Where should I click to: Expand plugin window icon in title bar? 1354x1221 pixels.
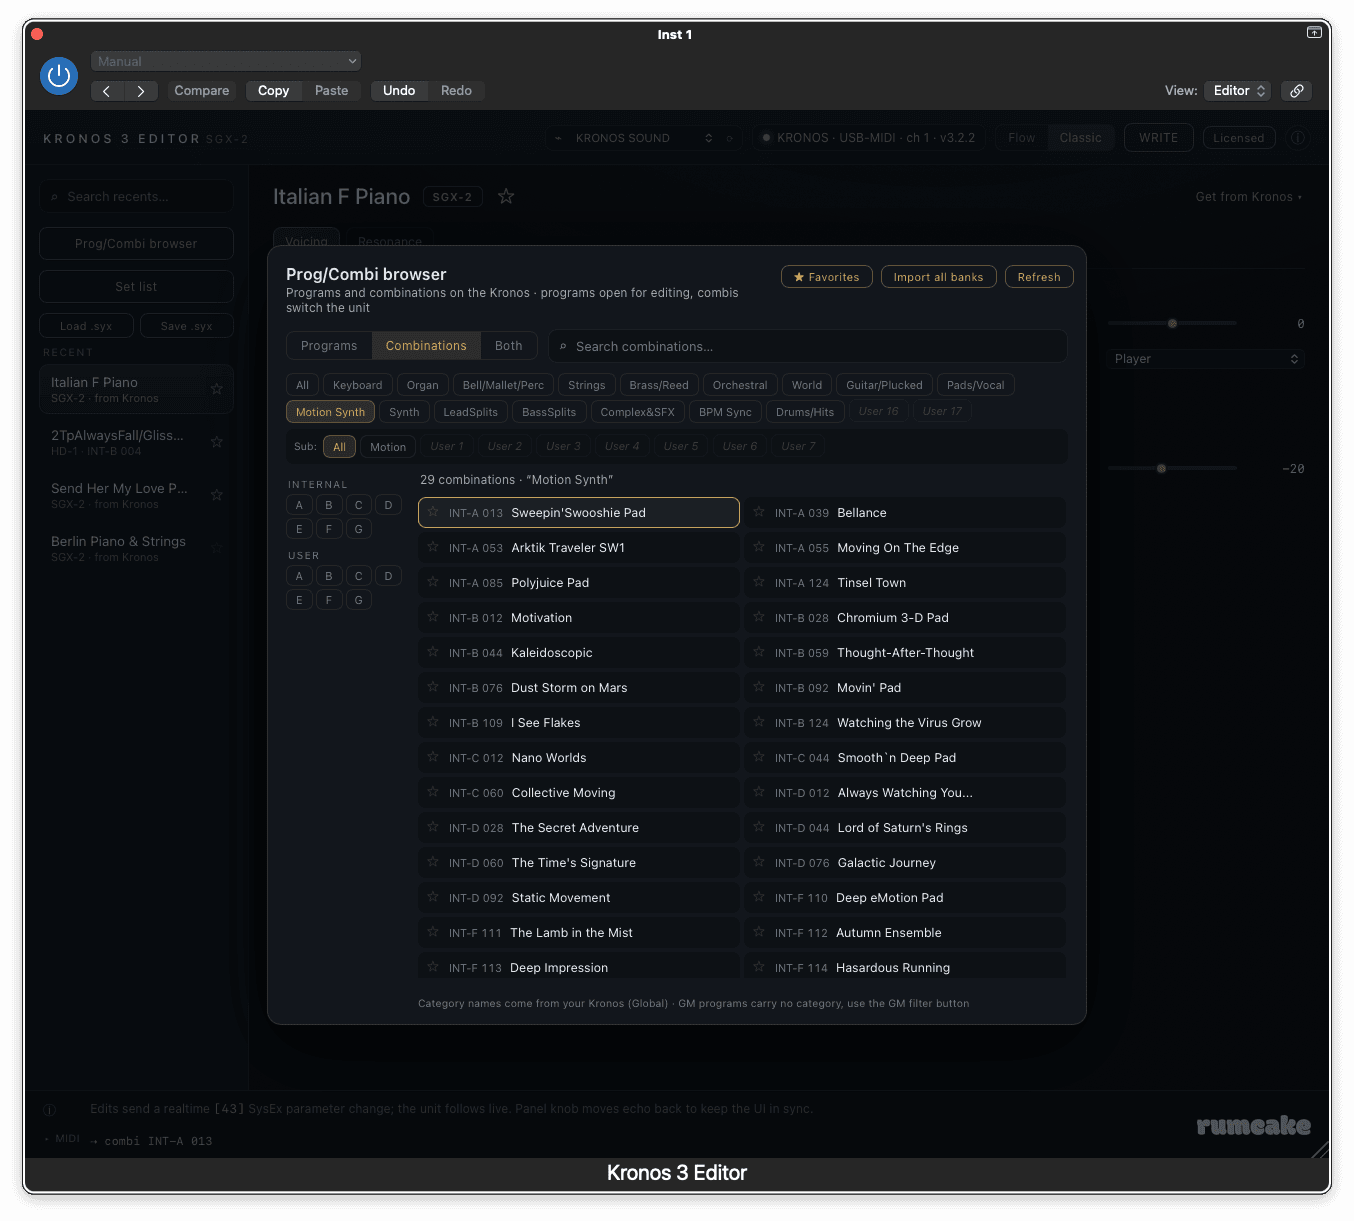(1314, 33)
